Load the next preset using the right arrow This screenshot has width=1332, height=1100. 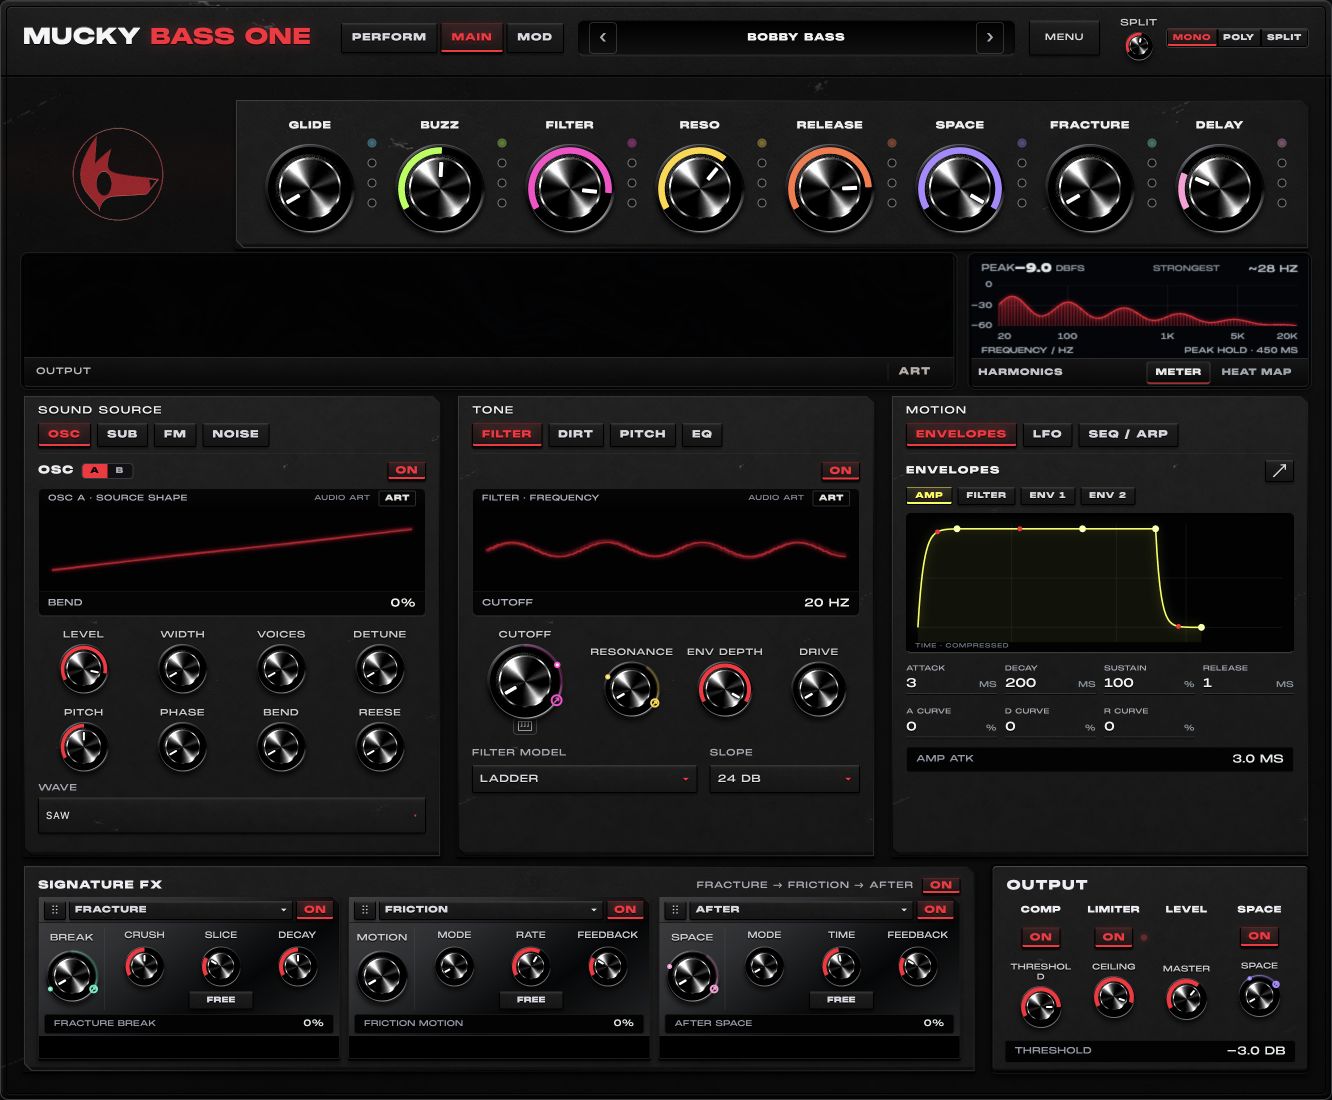990,37
